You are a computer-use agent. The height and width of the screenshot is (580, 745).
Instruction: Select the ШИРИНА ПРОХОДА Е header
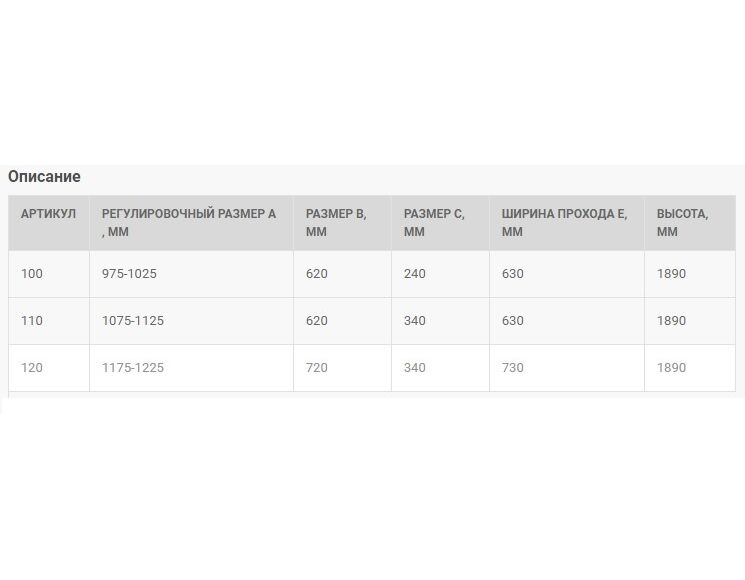(x=566, y=222)
